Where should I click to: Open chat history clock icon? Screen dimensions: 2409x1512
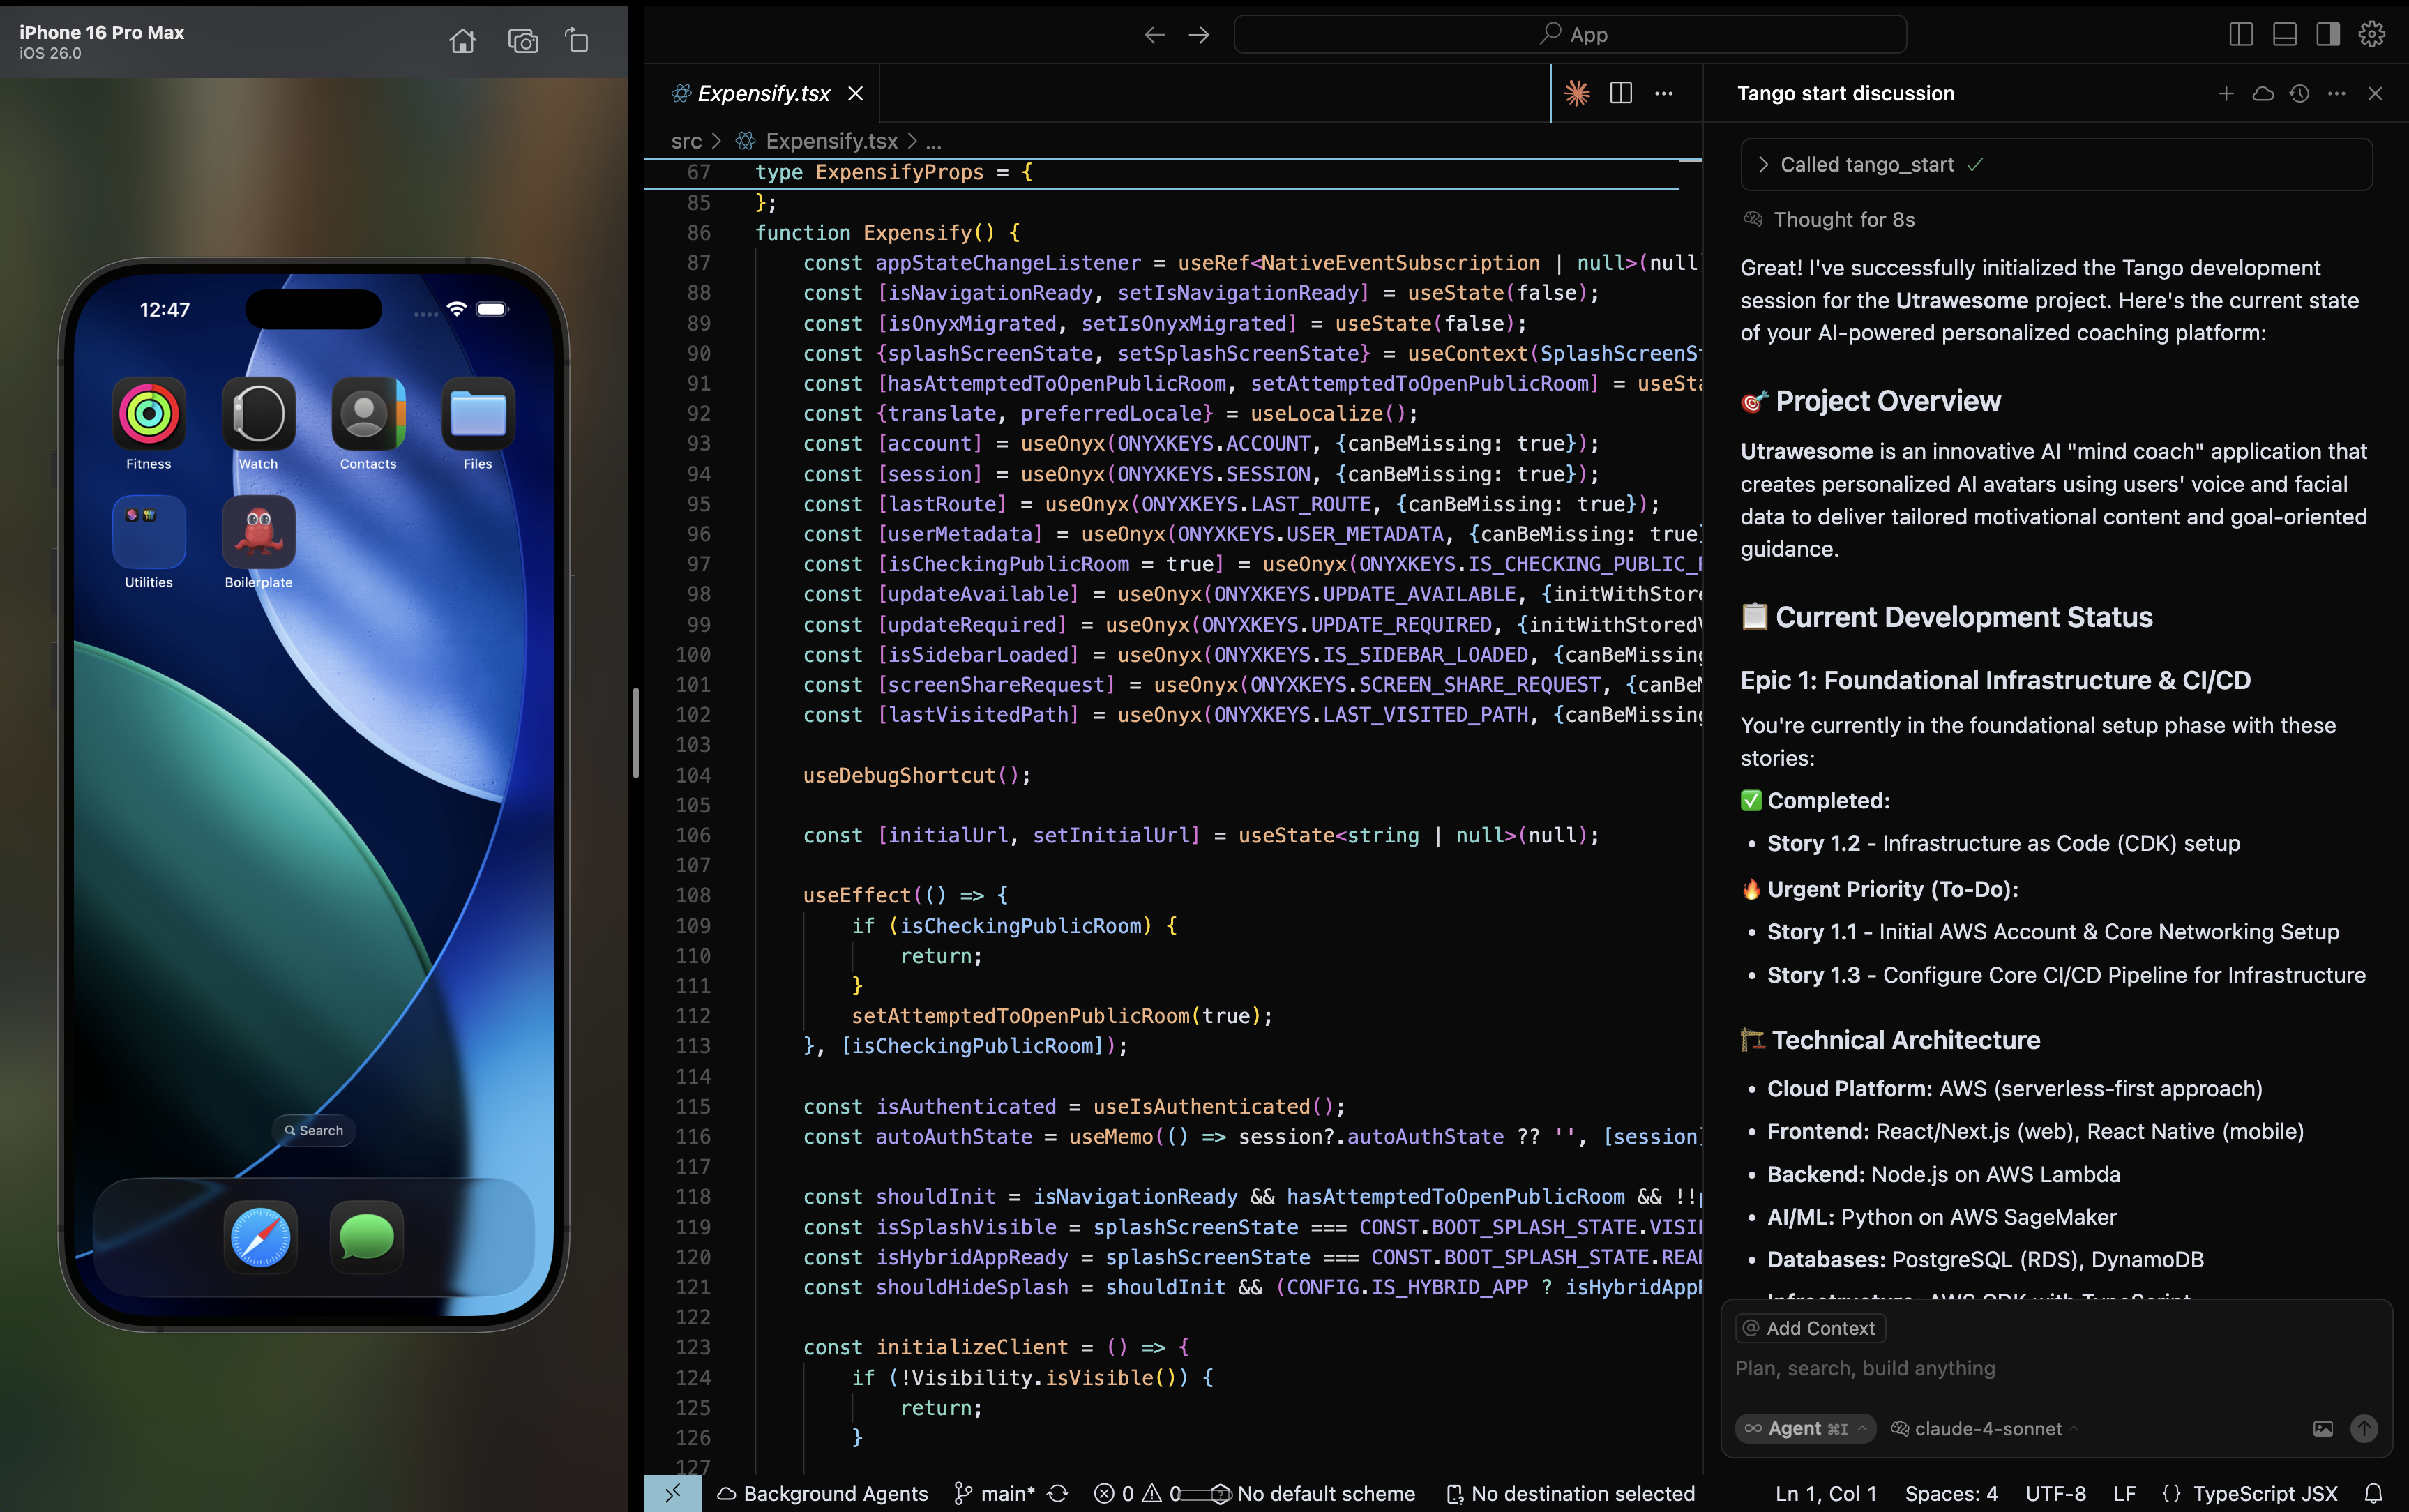pyautogui.click(x=2299, y=93)
